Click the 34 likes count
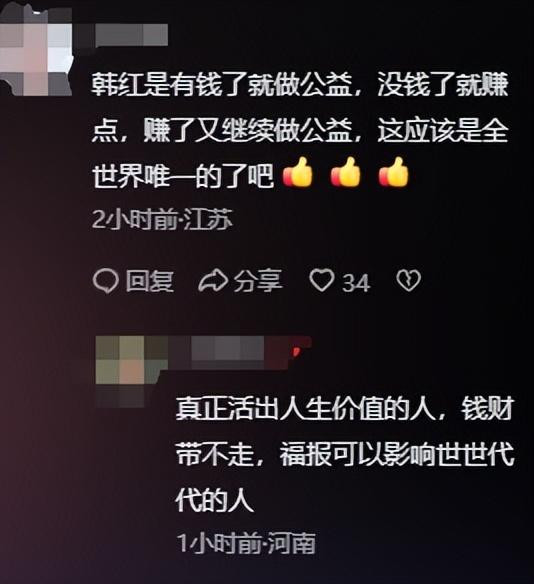This screenshot has width=534, height=584. (356, 283)
